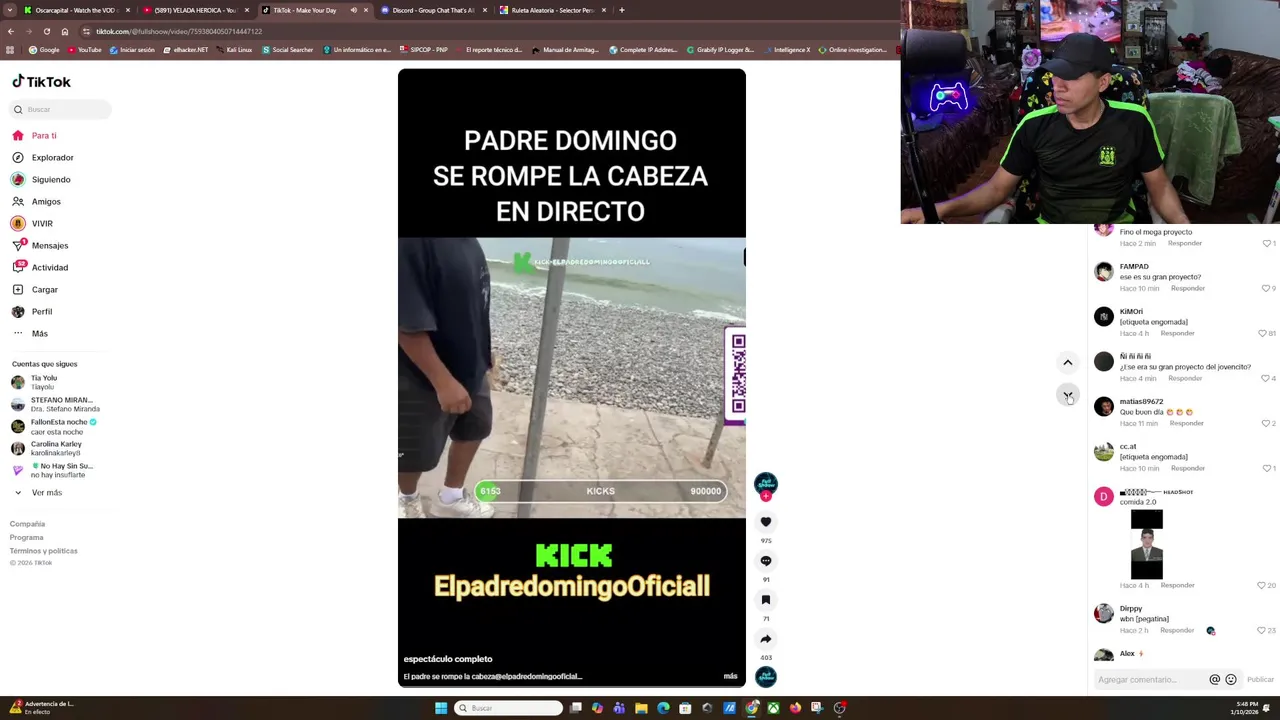Reply to KiMOri's comment

tap(1178, 333)
